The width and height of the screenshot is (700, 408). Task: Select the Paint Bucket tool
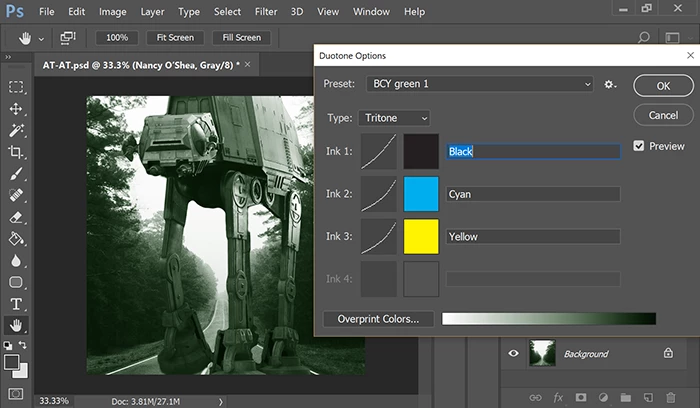(16, 239)
